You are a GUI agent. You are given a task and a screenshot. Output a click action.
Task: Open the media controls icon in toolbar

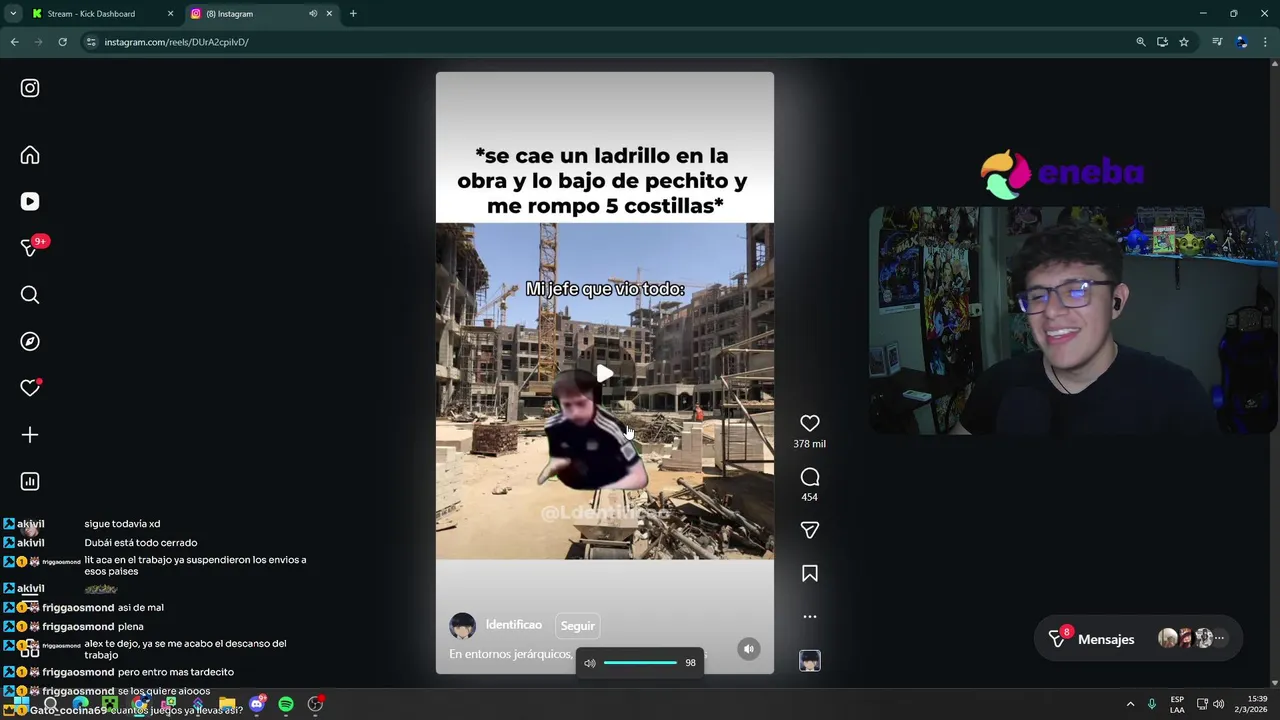tap(1217, 42)
